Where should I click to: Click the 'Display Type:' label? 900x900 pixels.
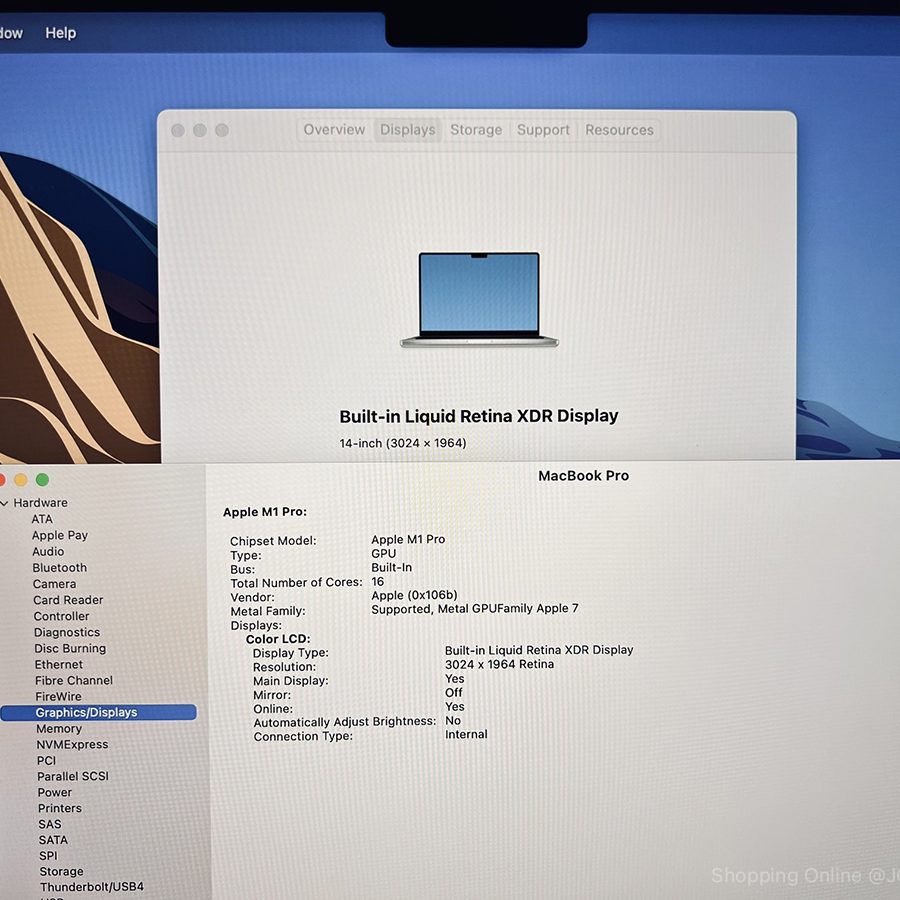[x=291, y=653]
